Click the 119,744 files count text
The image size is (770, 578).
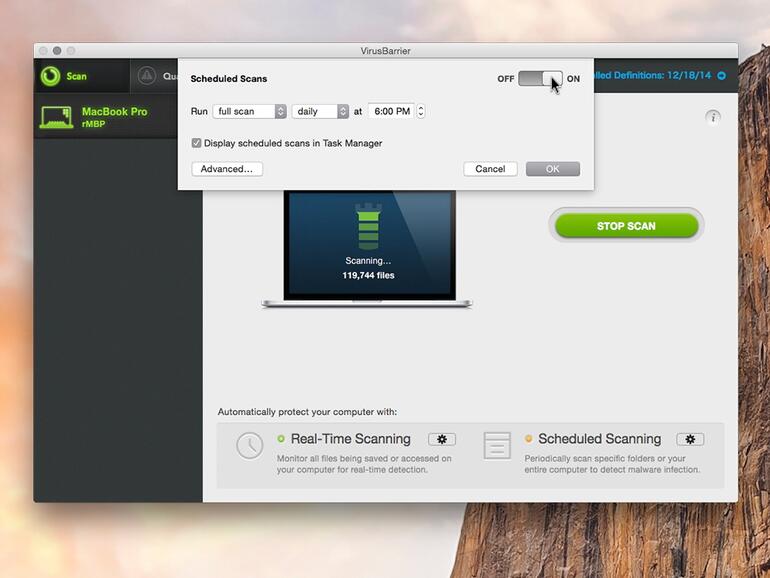[368, 275]
